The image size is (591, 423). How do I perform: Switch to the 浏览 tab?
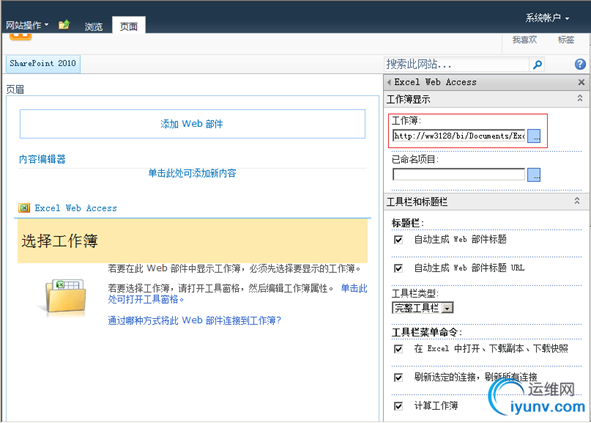coord(93,27)
